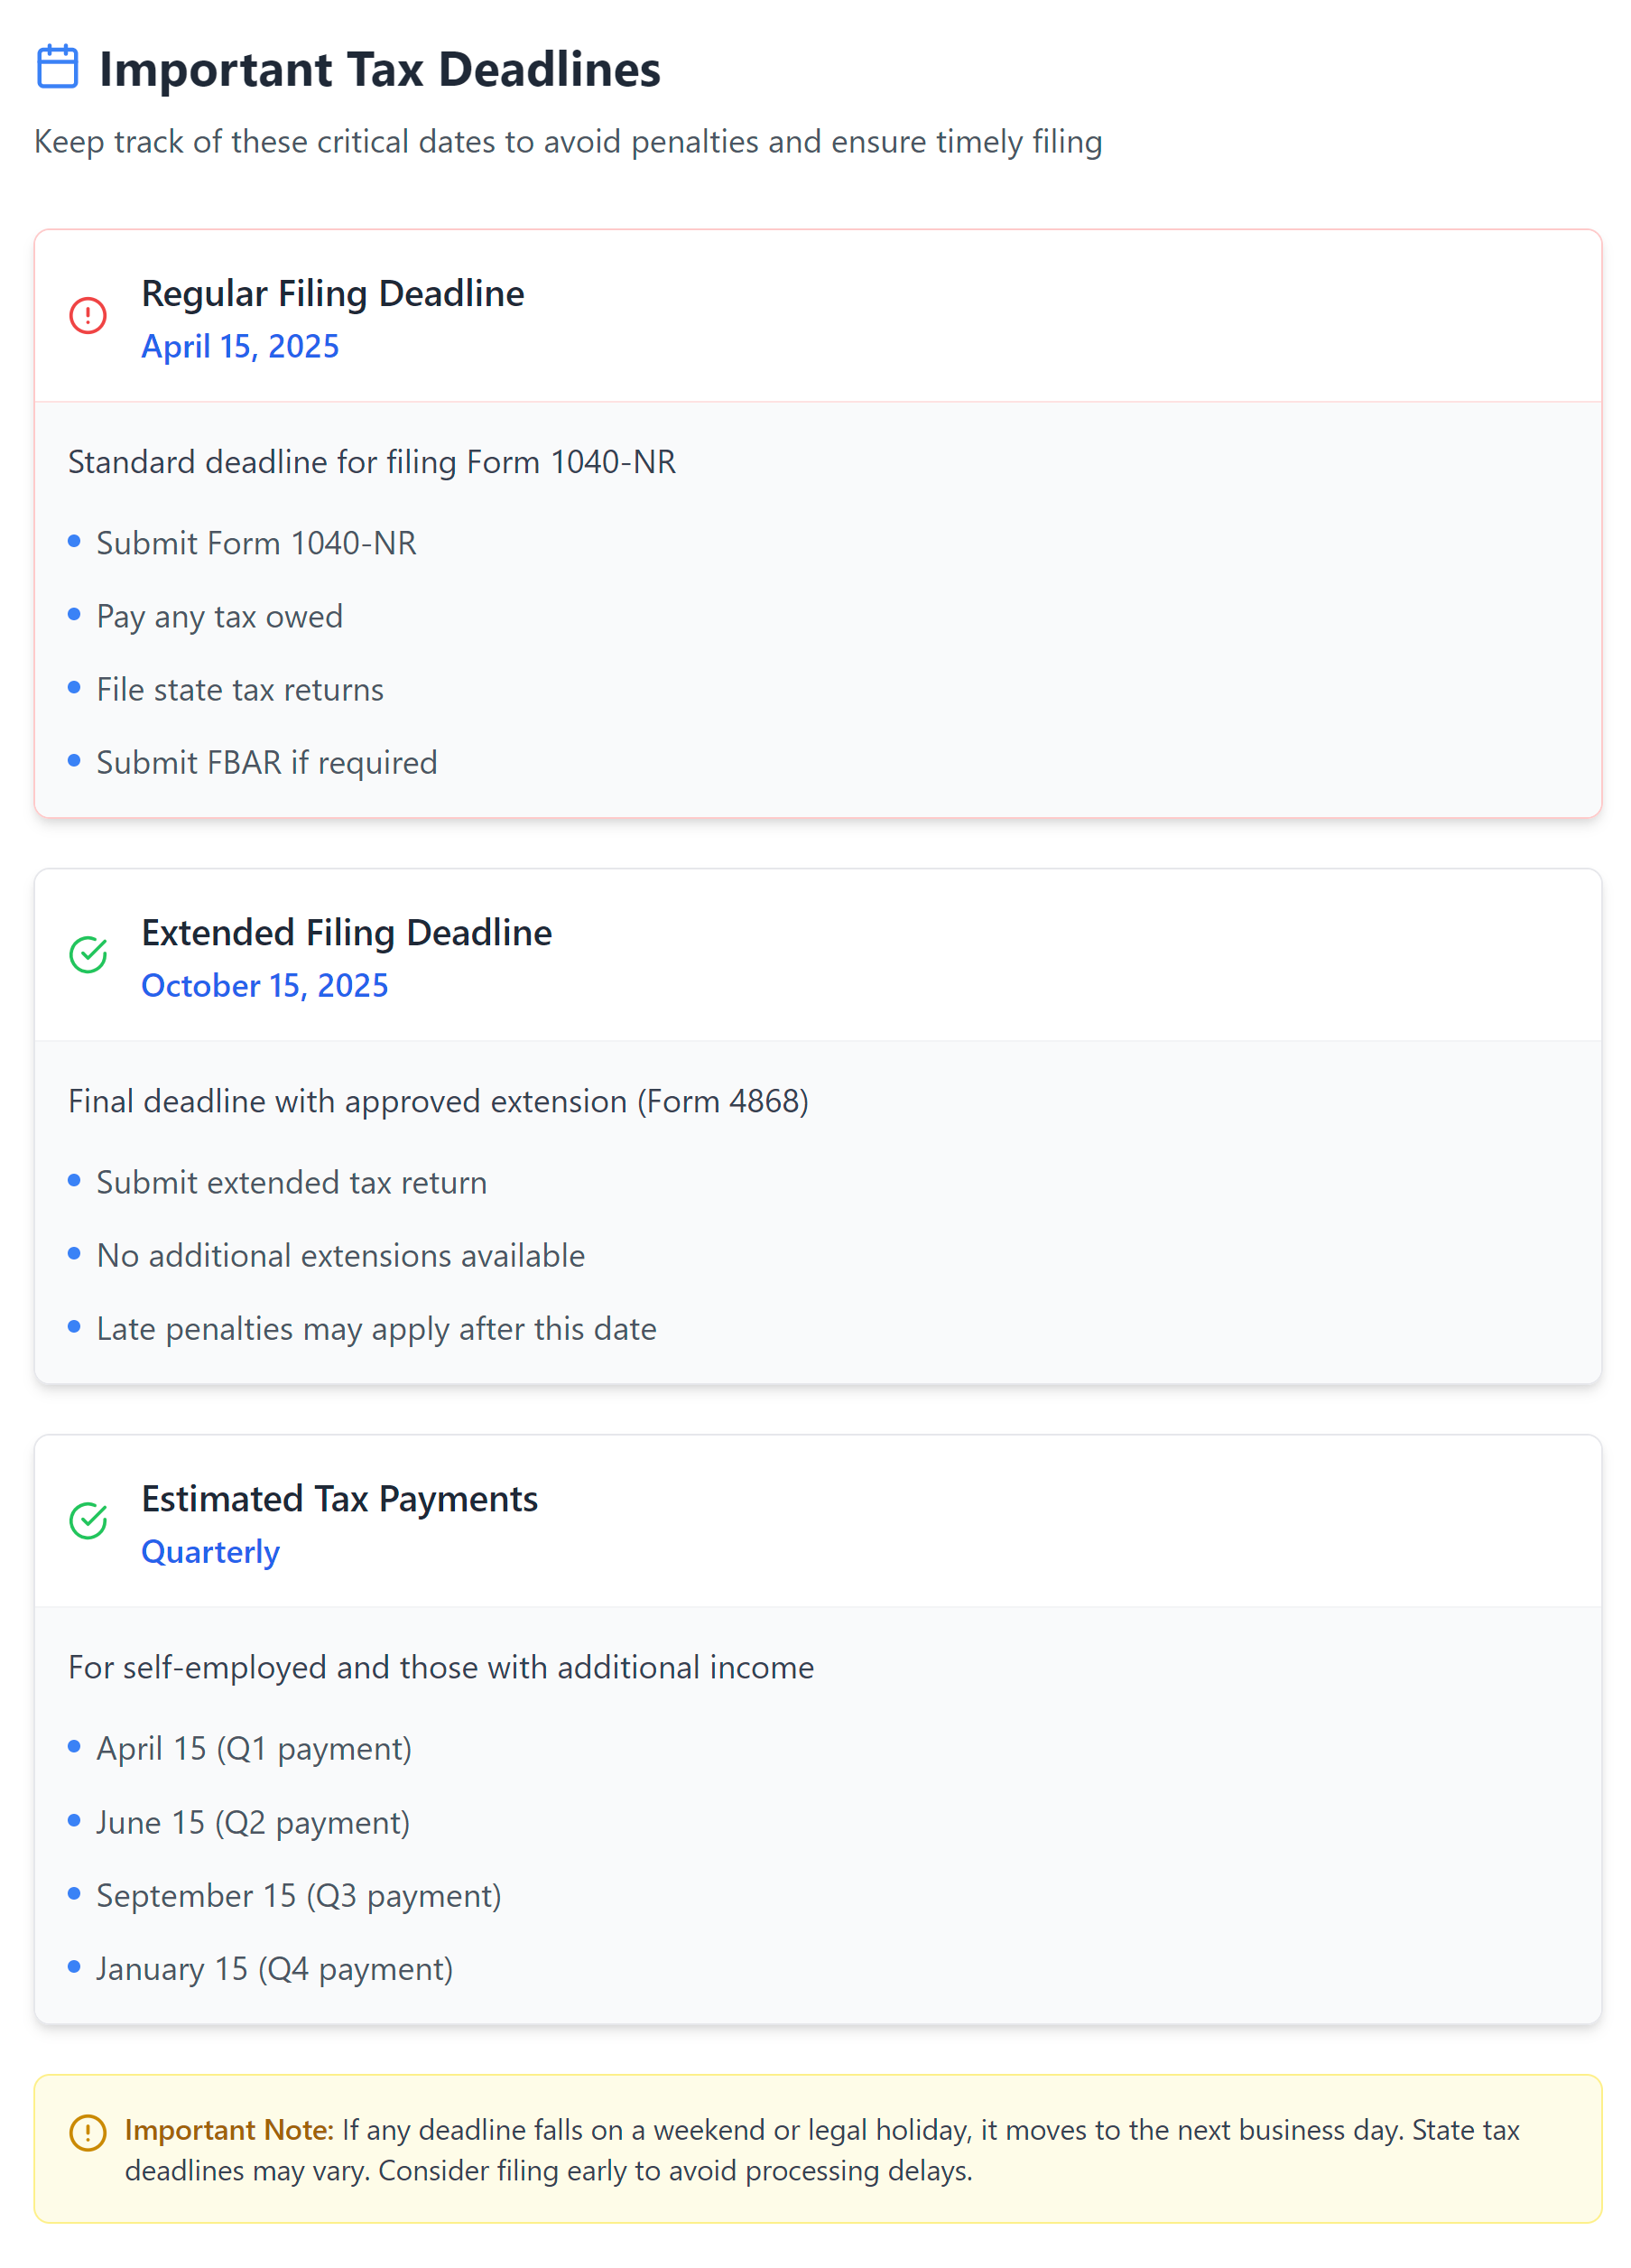The width and height of the screenshot is (1631, 2268).
Task: Click the Important Note bold label
Action: [x=229, y=2130]
